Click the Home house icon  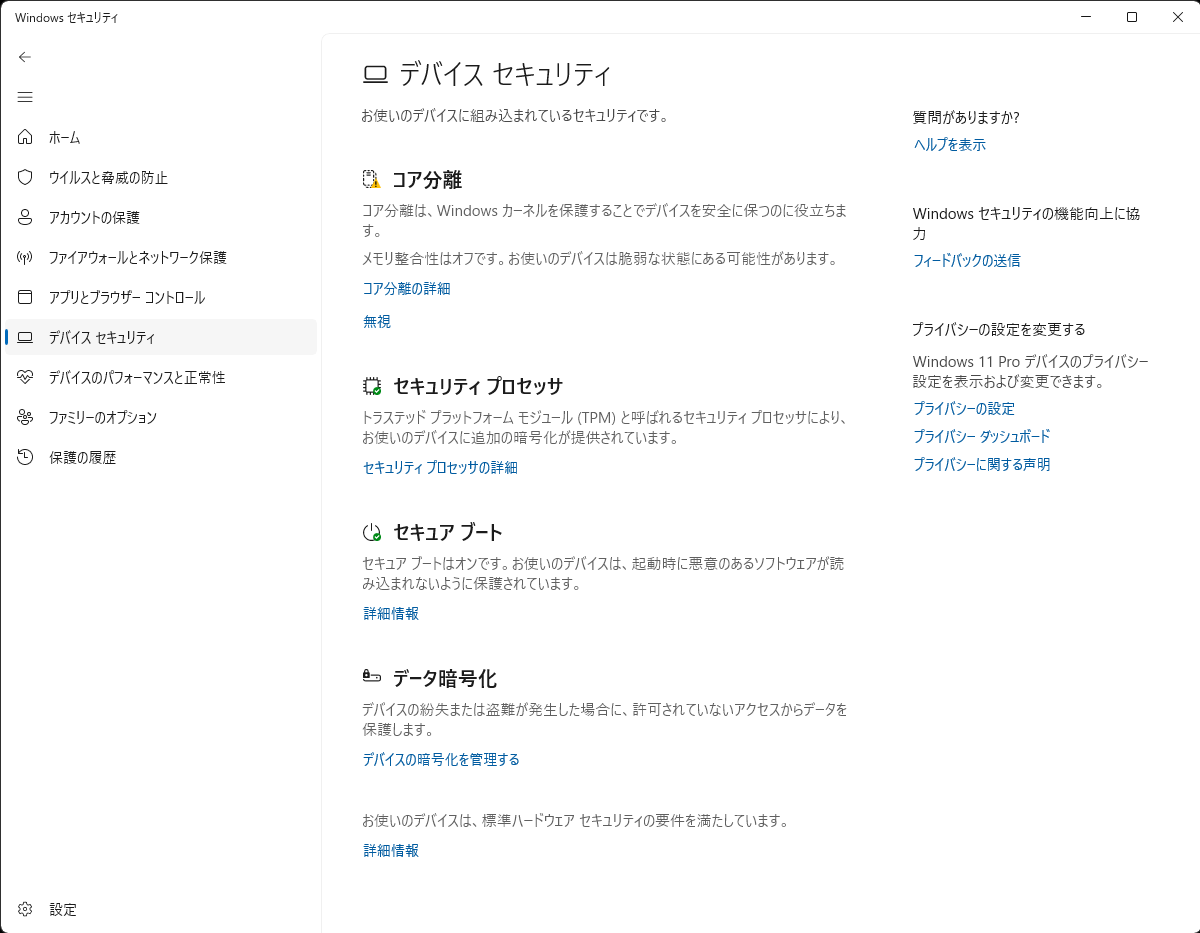(x=25, y=137)
